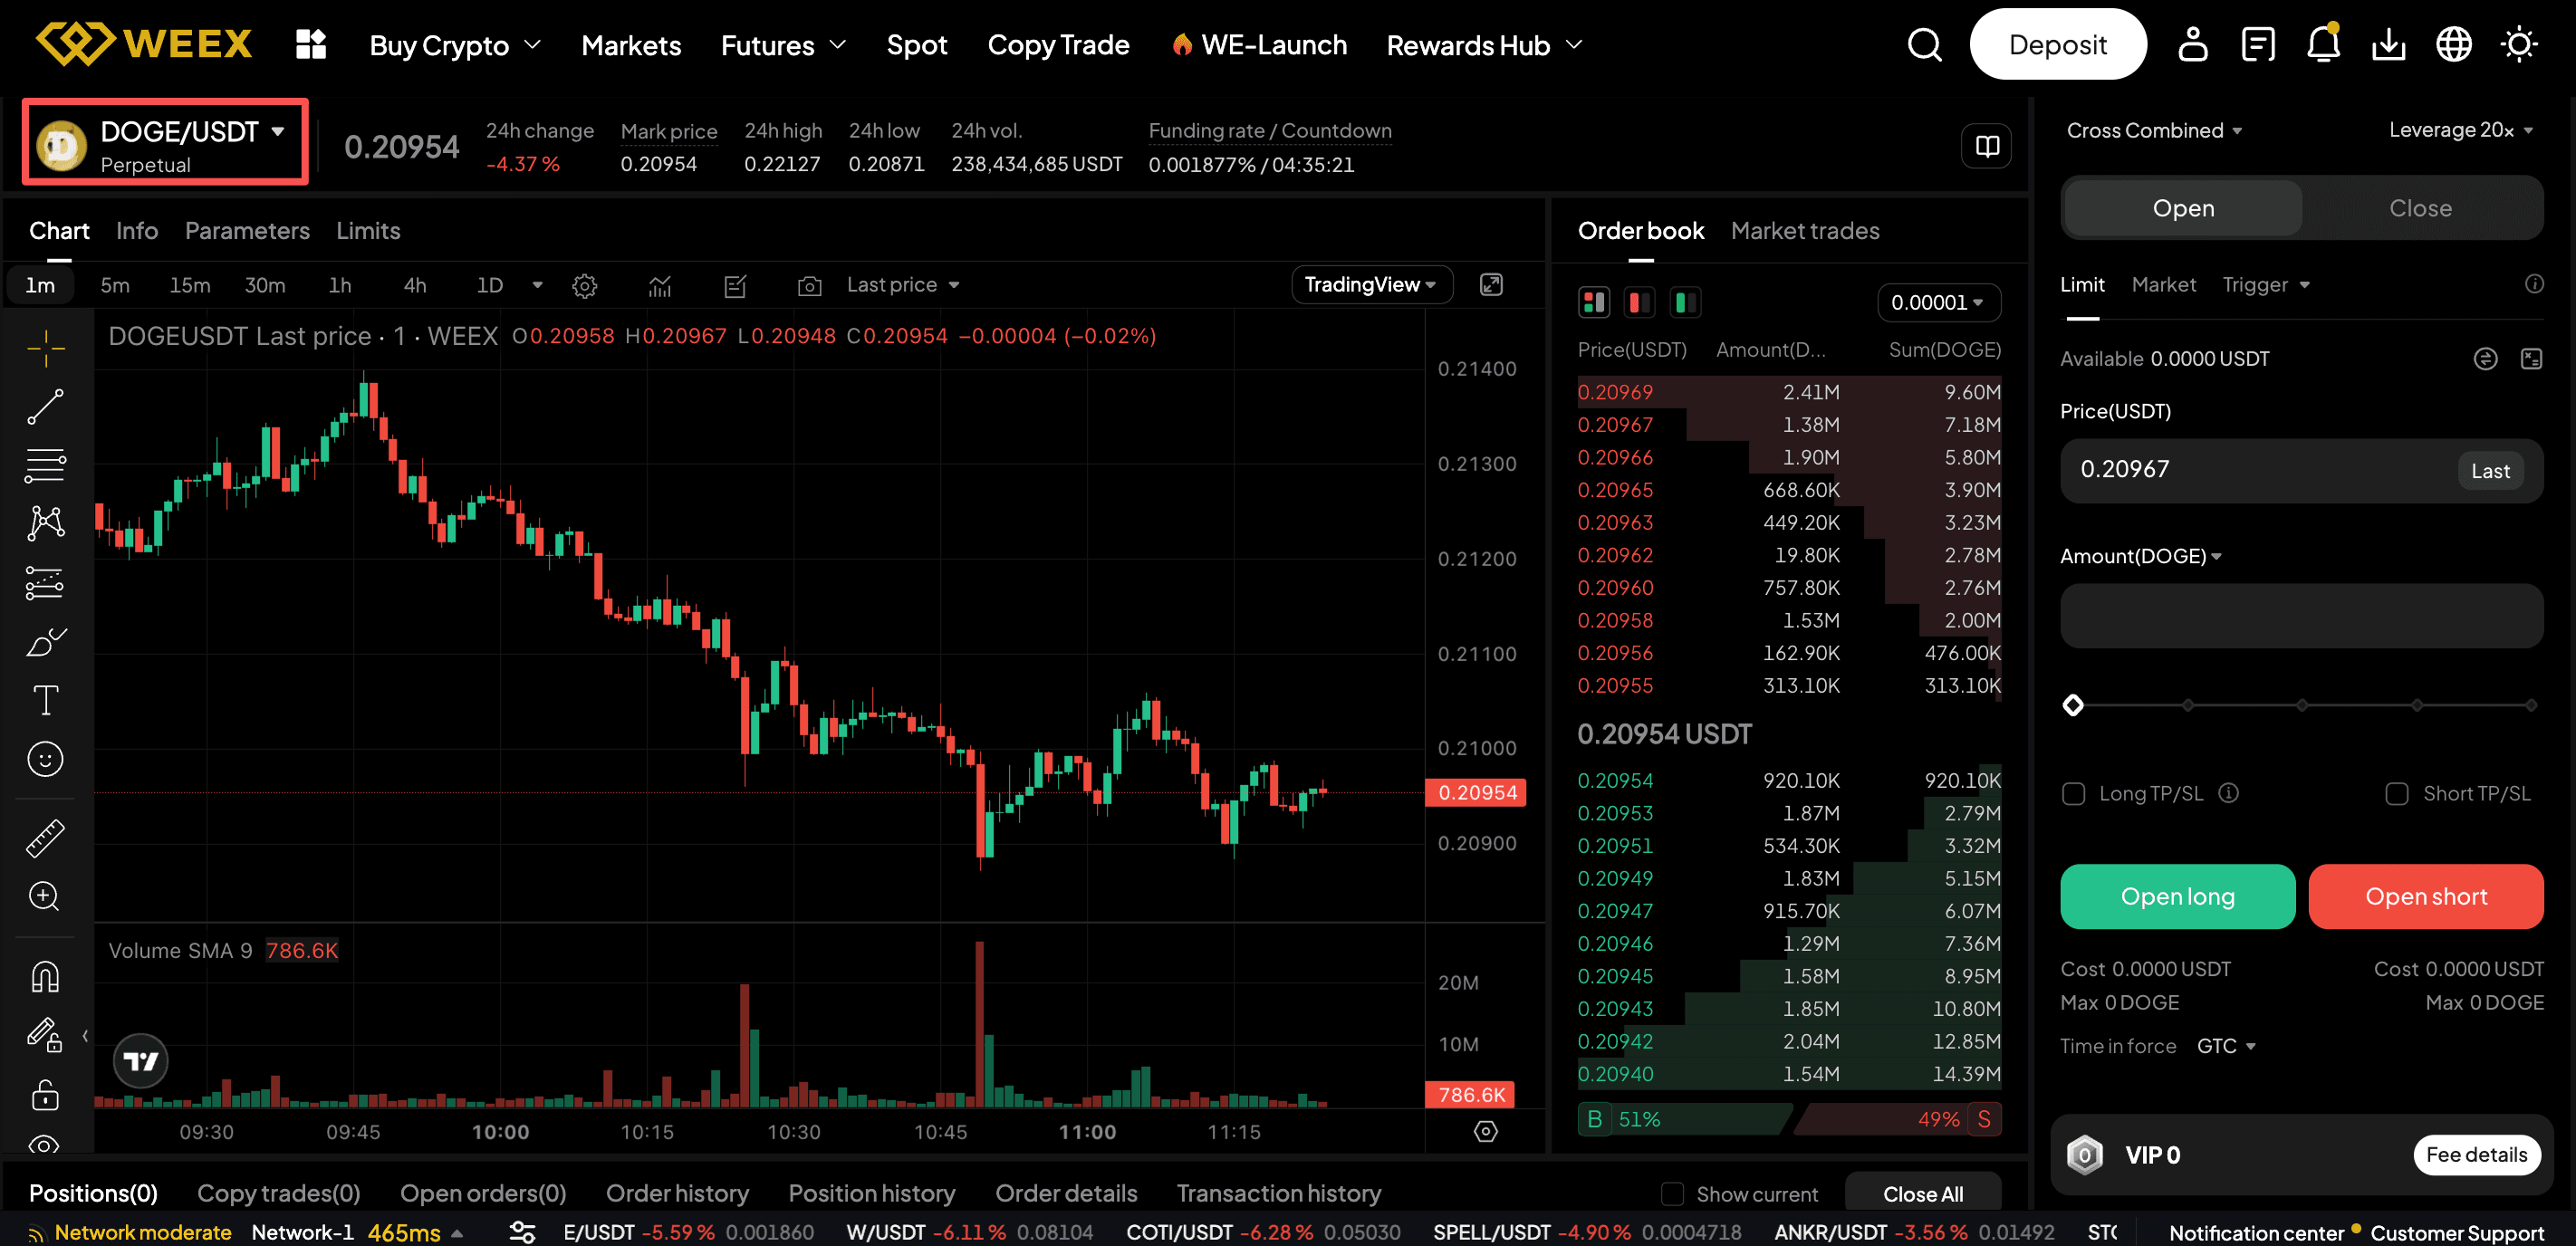Take a chart screenshot with the camera icon

click(x=810, y=285)
